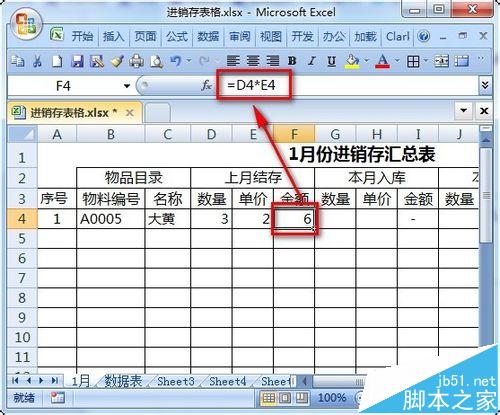Select cell containing 大黄

pos(168,219)
